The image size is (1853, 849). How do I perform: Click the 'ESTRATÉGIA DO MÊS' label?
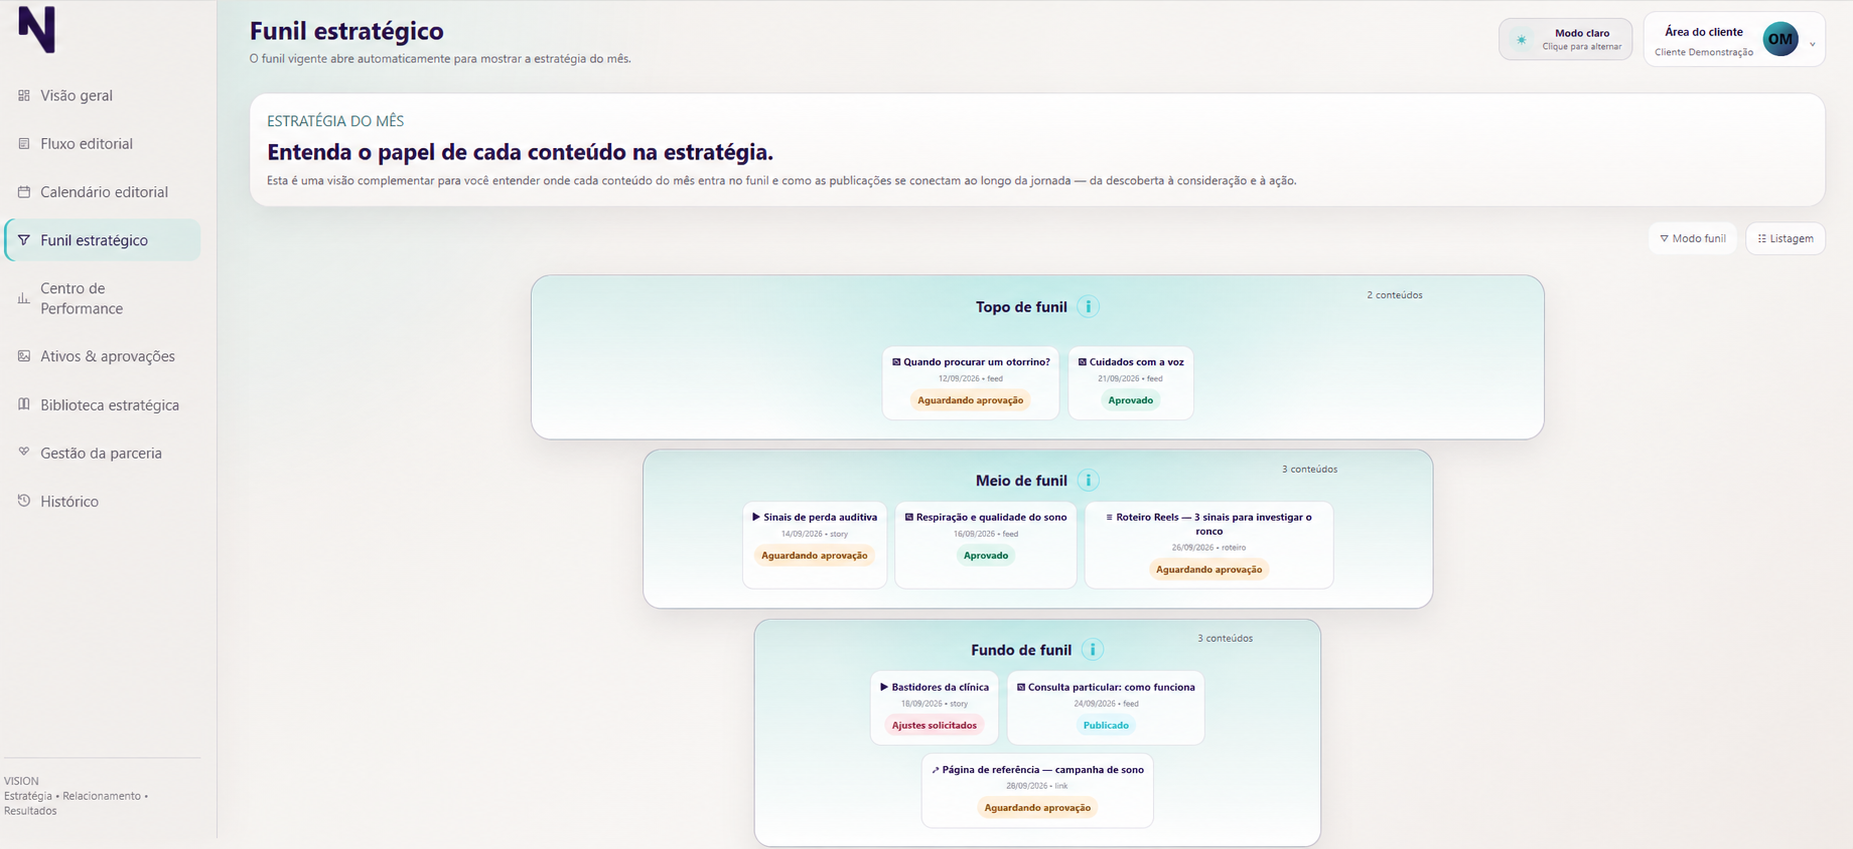(335, 121)
